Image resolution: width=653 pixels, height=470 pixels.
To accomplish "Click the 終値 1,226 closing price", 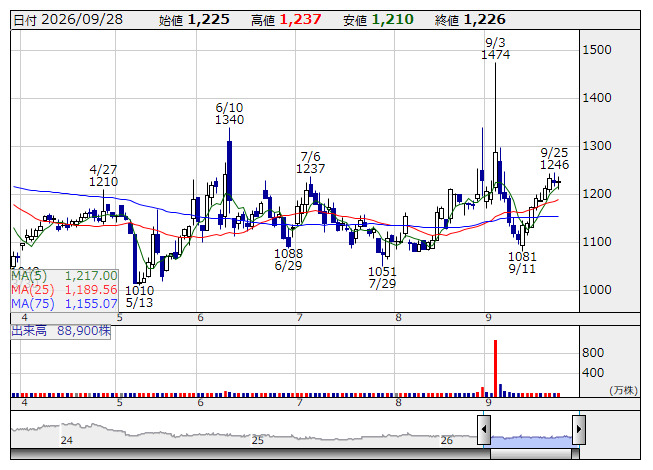I will point(470,20).
